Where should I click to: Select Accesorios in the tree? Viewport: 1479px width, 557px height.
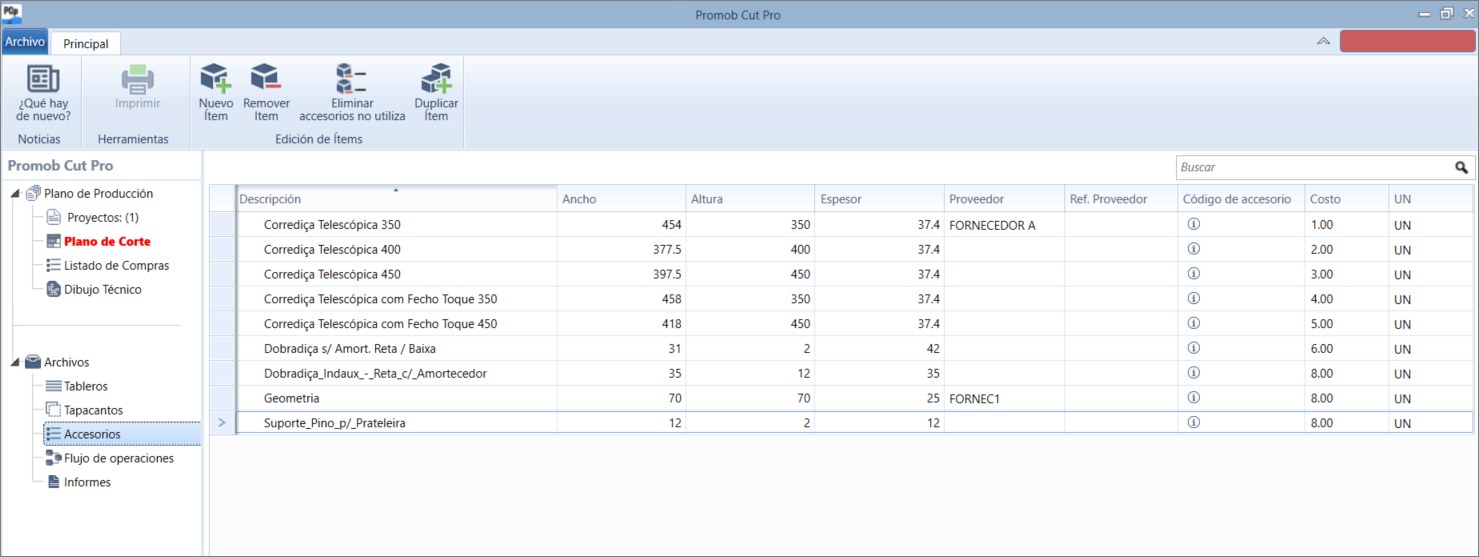pyautogui.click(x=92, y=434)
